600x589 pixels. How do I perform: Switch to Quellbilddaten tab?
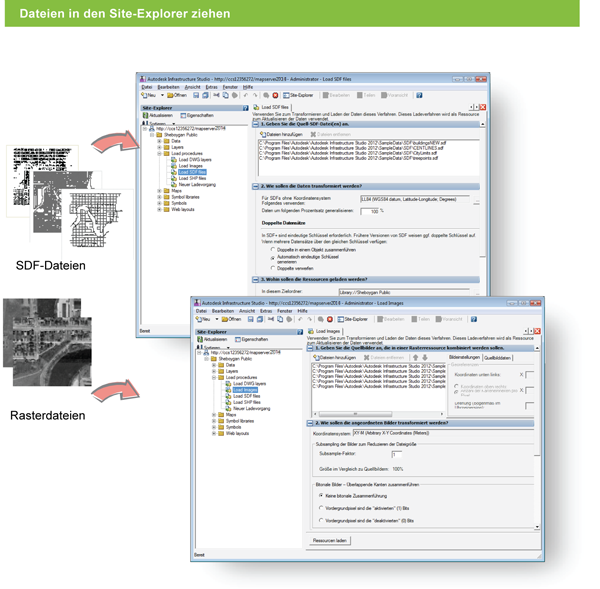(x=497, y=358)
